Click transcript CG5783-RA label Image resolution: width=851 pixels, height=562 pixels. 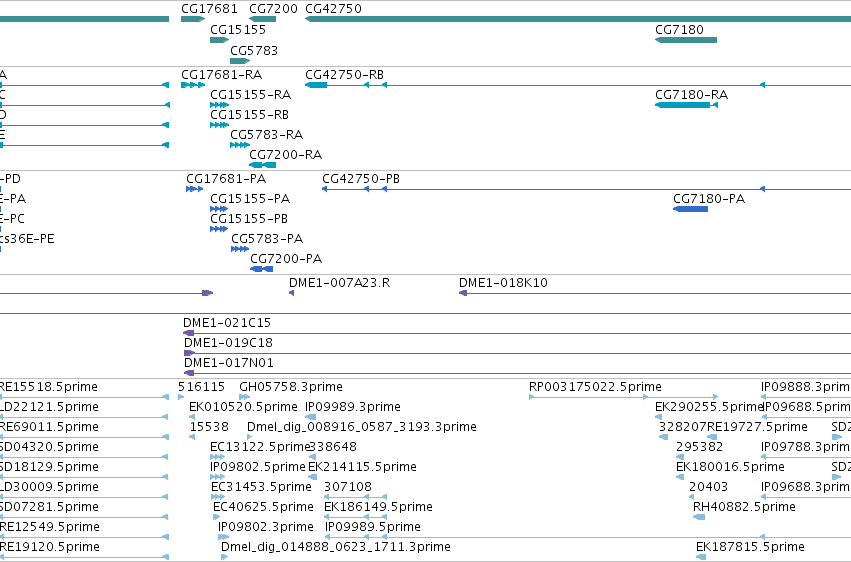266,135
